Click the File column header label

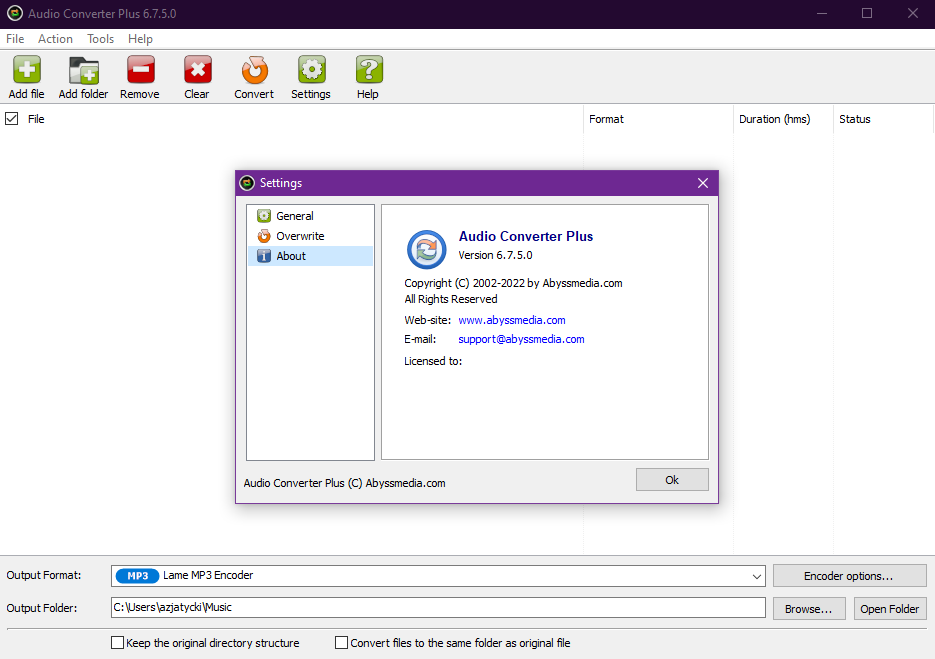click(36, 119)
